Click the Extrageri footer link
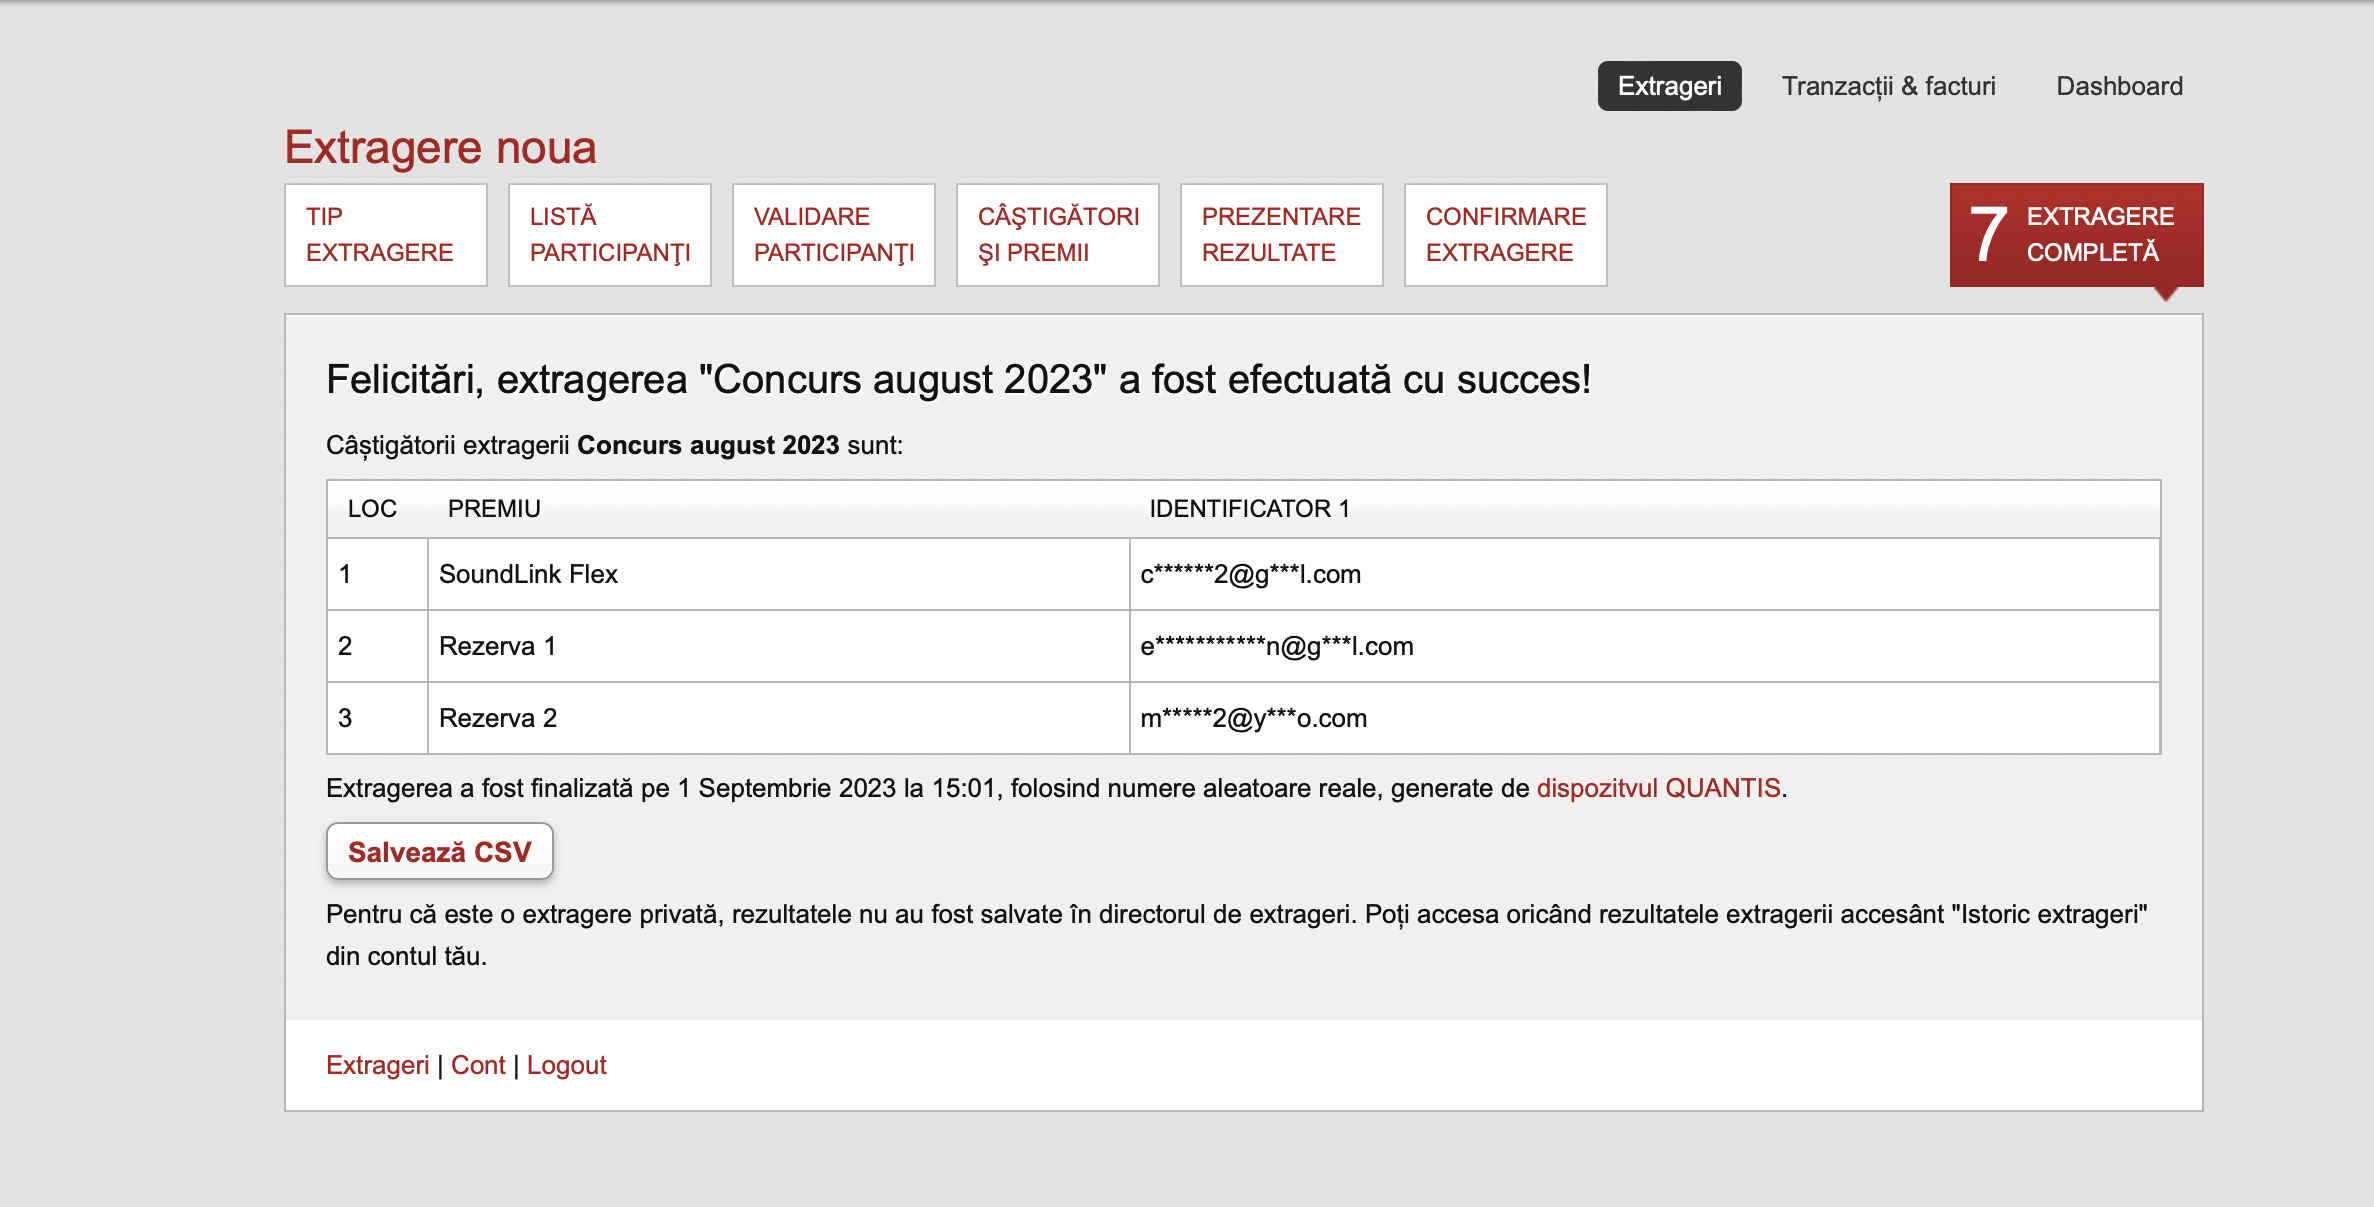 pos(377,1065)
